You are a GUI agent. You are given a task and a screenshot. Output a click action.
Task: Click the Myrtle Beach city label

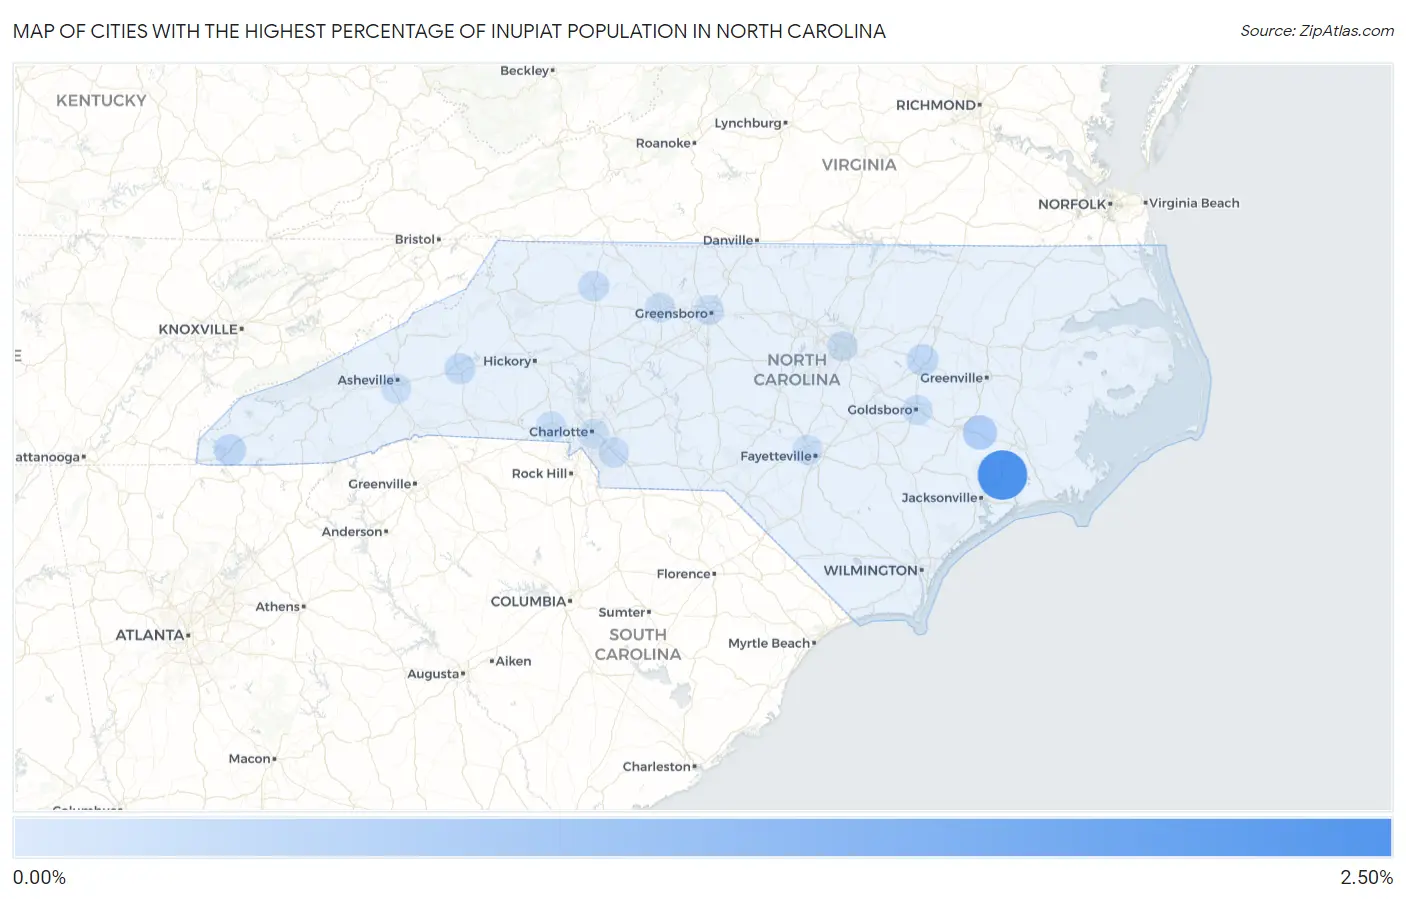point(769,643)
